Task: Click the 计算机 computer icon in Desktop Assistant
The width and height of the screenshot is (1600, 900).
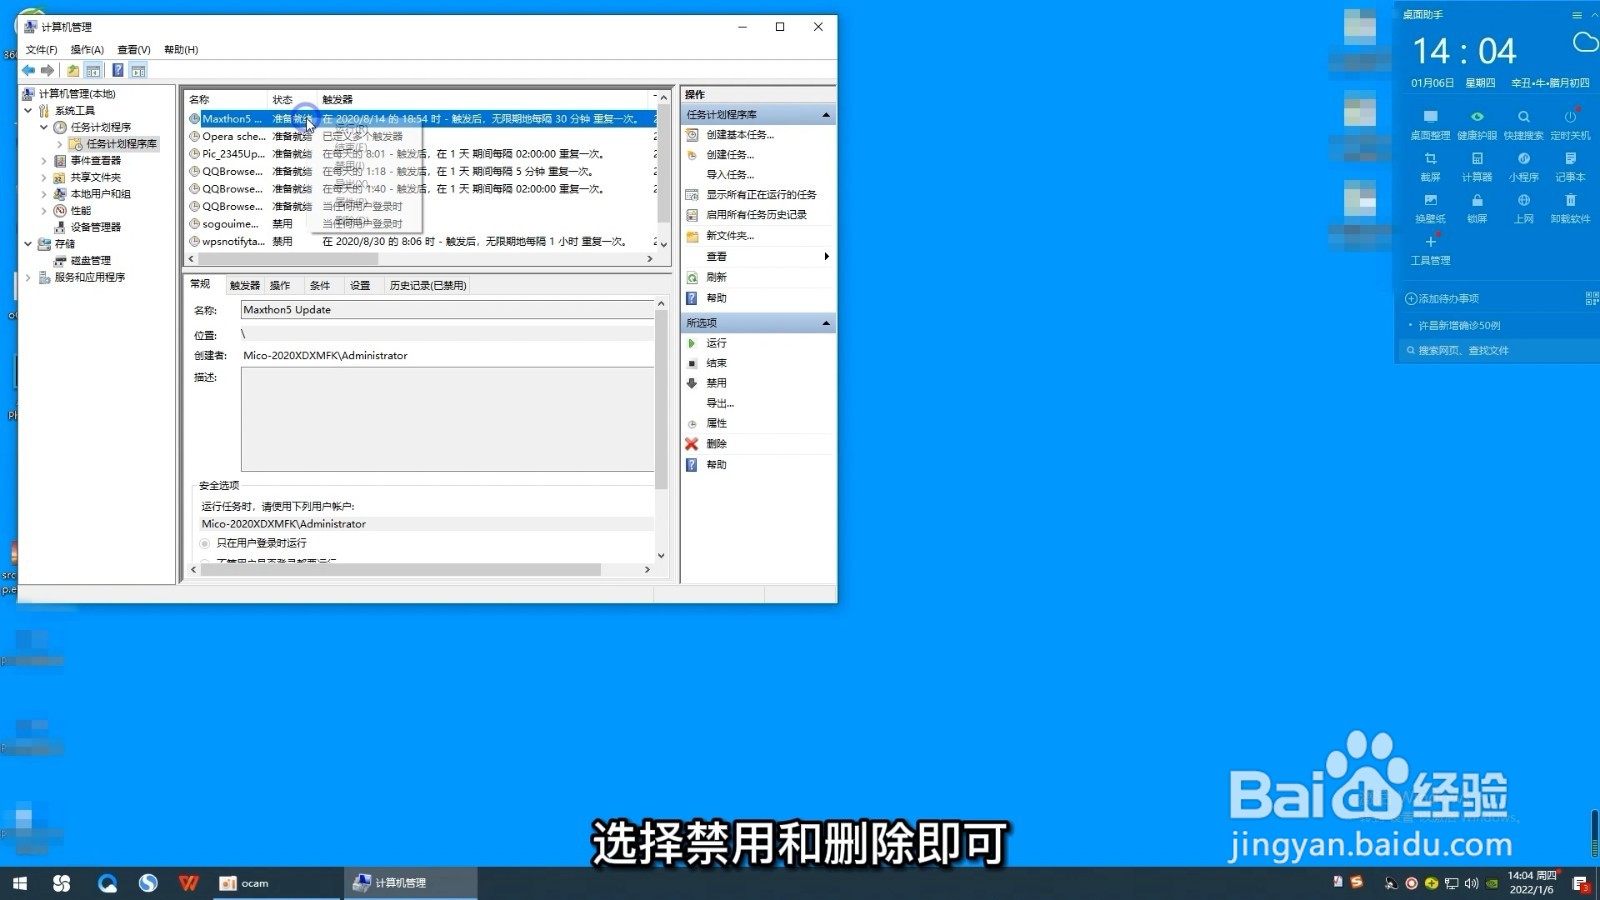Action: (x=1477, y=160)
